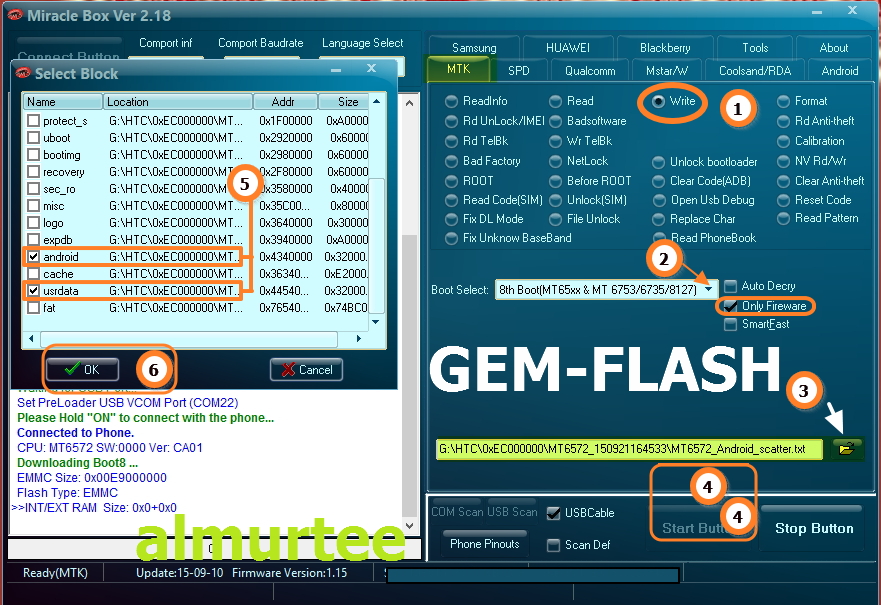
Task: Click the fat block row
Action: pos(197,308)
